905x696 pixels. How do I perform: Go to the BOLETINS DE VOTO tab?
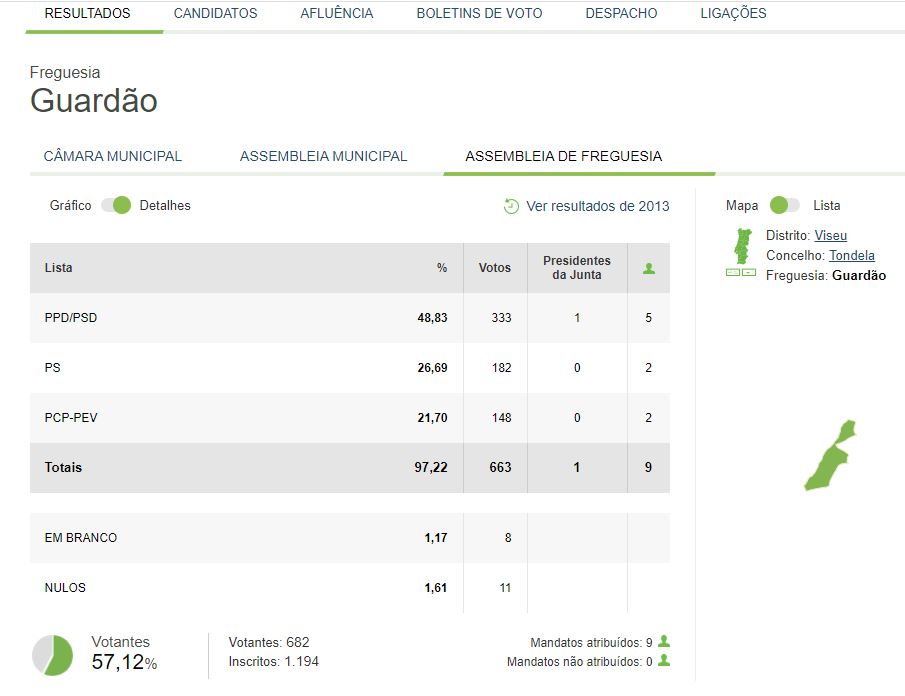pos(479,14)
